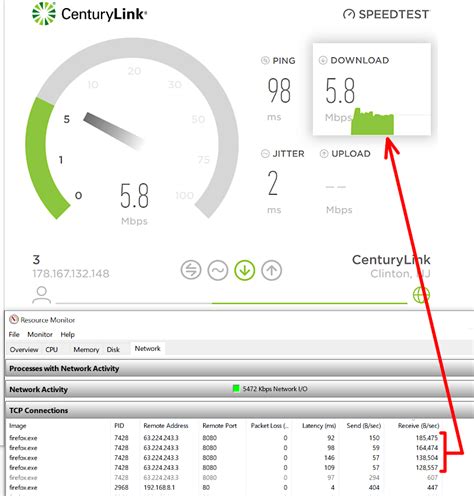Click the ping stage icon with two arrows
This screenshot has width=474, height=496.
[x=191, y=270]
